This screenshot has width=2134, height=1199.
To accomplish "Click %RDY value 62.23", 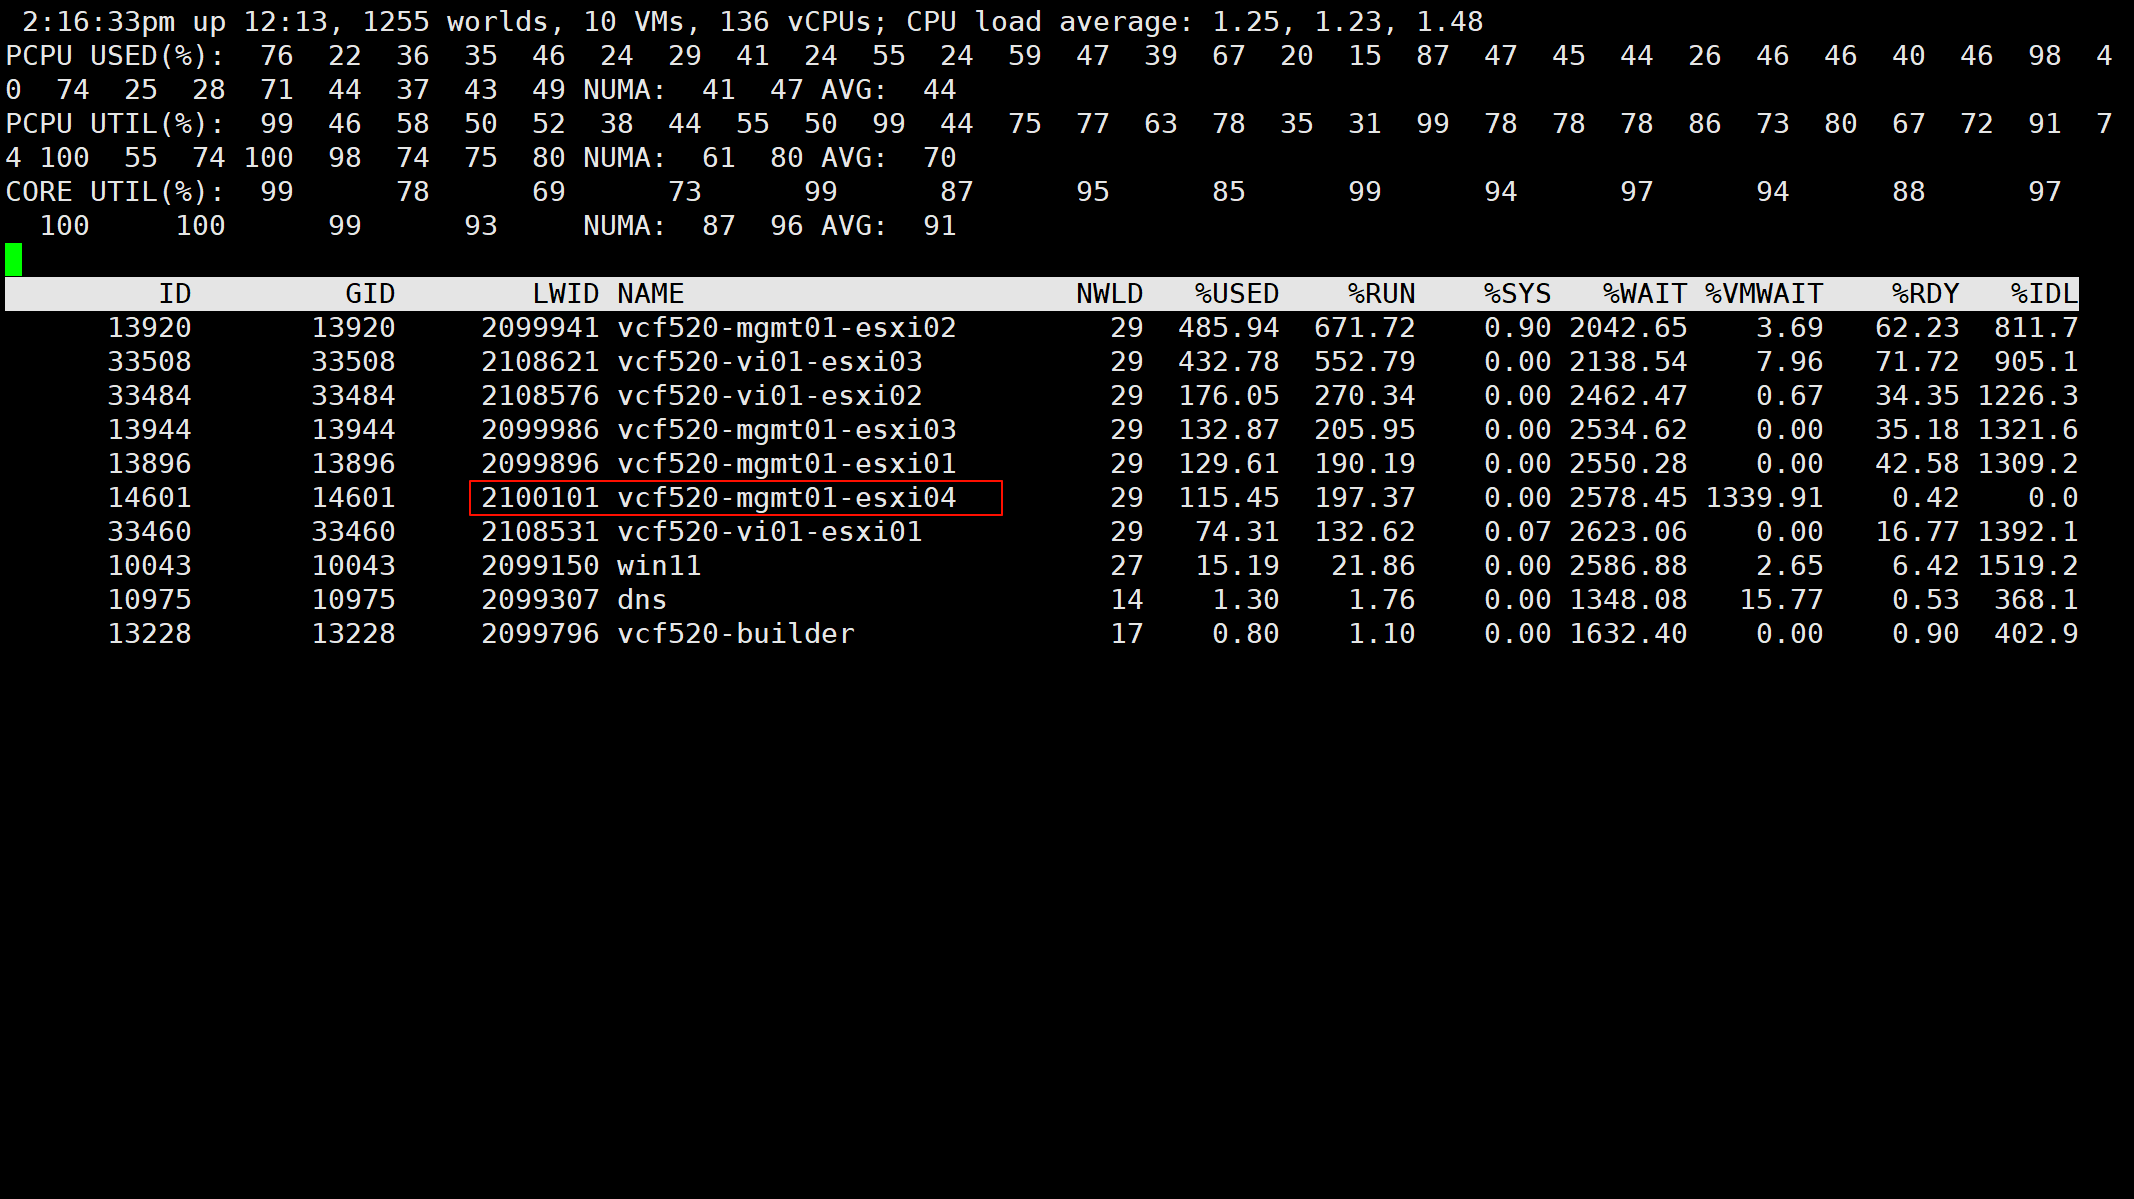I will click(1917, 328).
